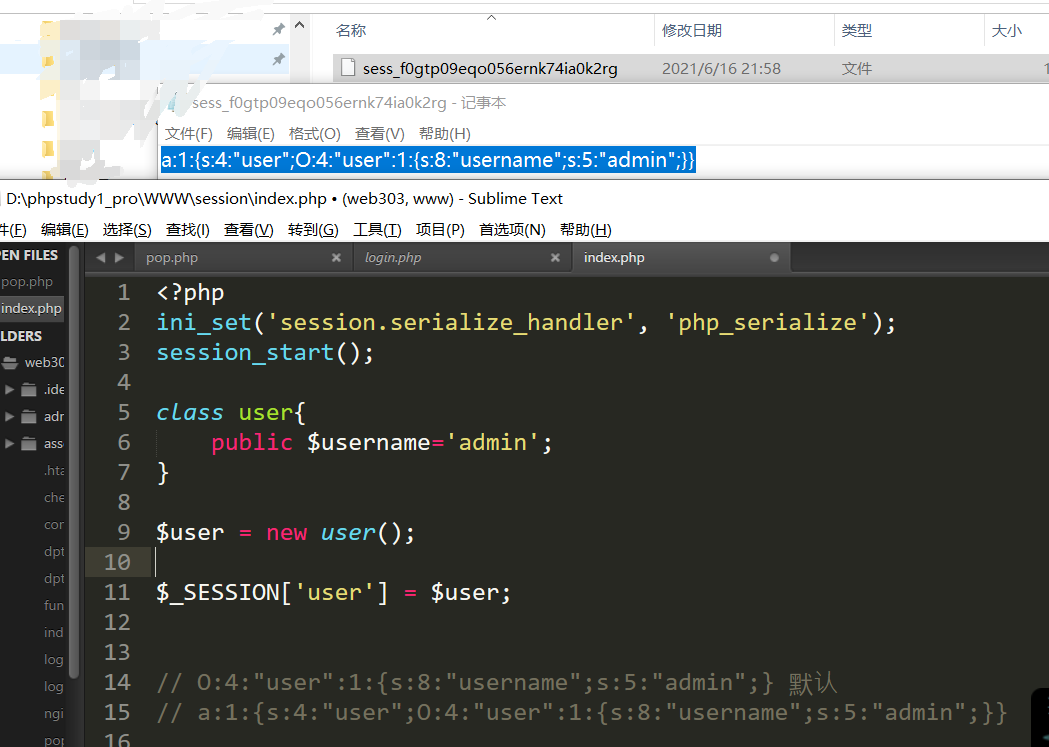Click the public $username line
The width and height of the screenshot is (1049, 747).
(x=382, y=442)
